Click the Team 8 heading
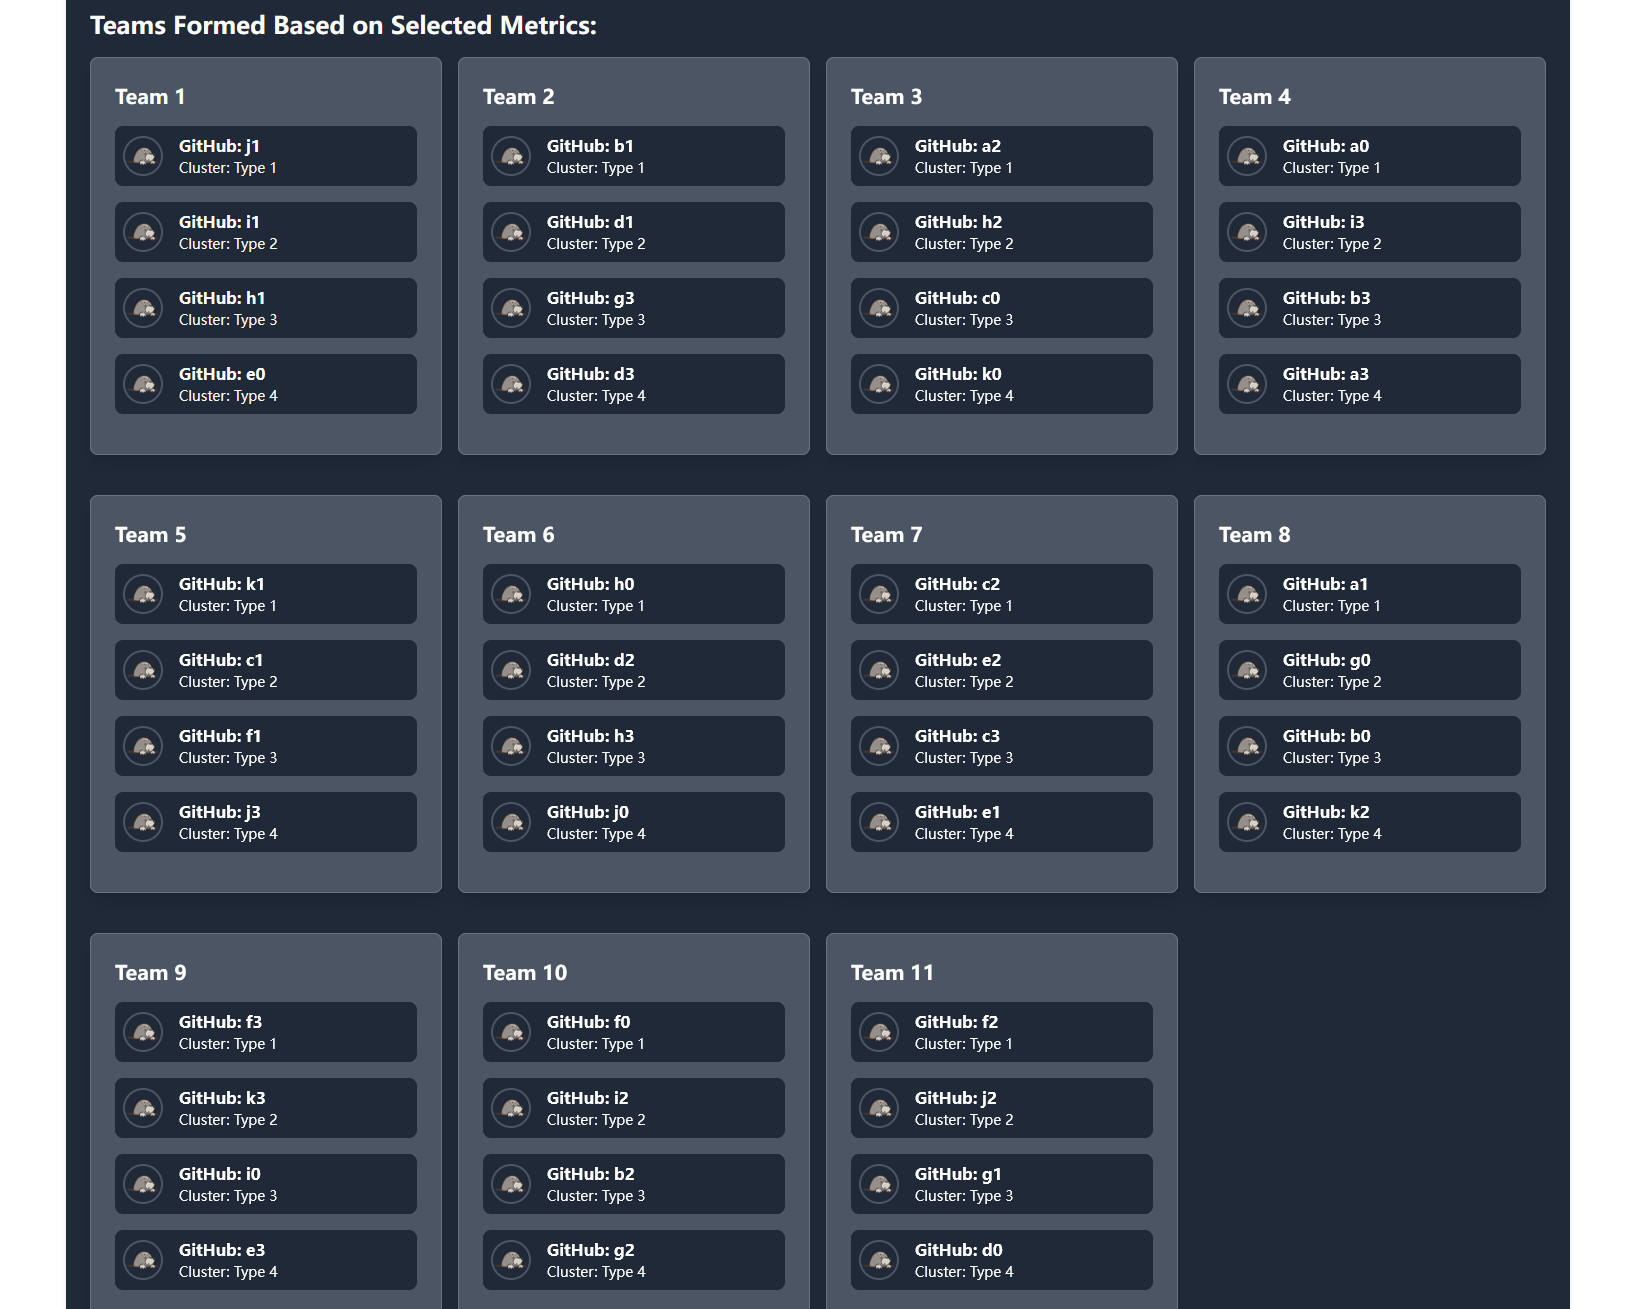This screenshot has width=1629, height=1309. click(x=1254, y=535)
